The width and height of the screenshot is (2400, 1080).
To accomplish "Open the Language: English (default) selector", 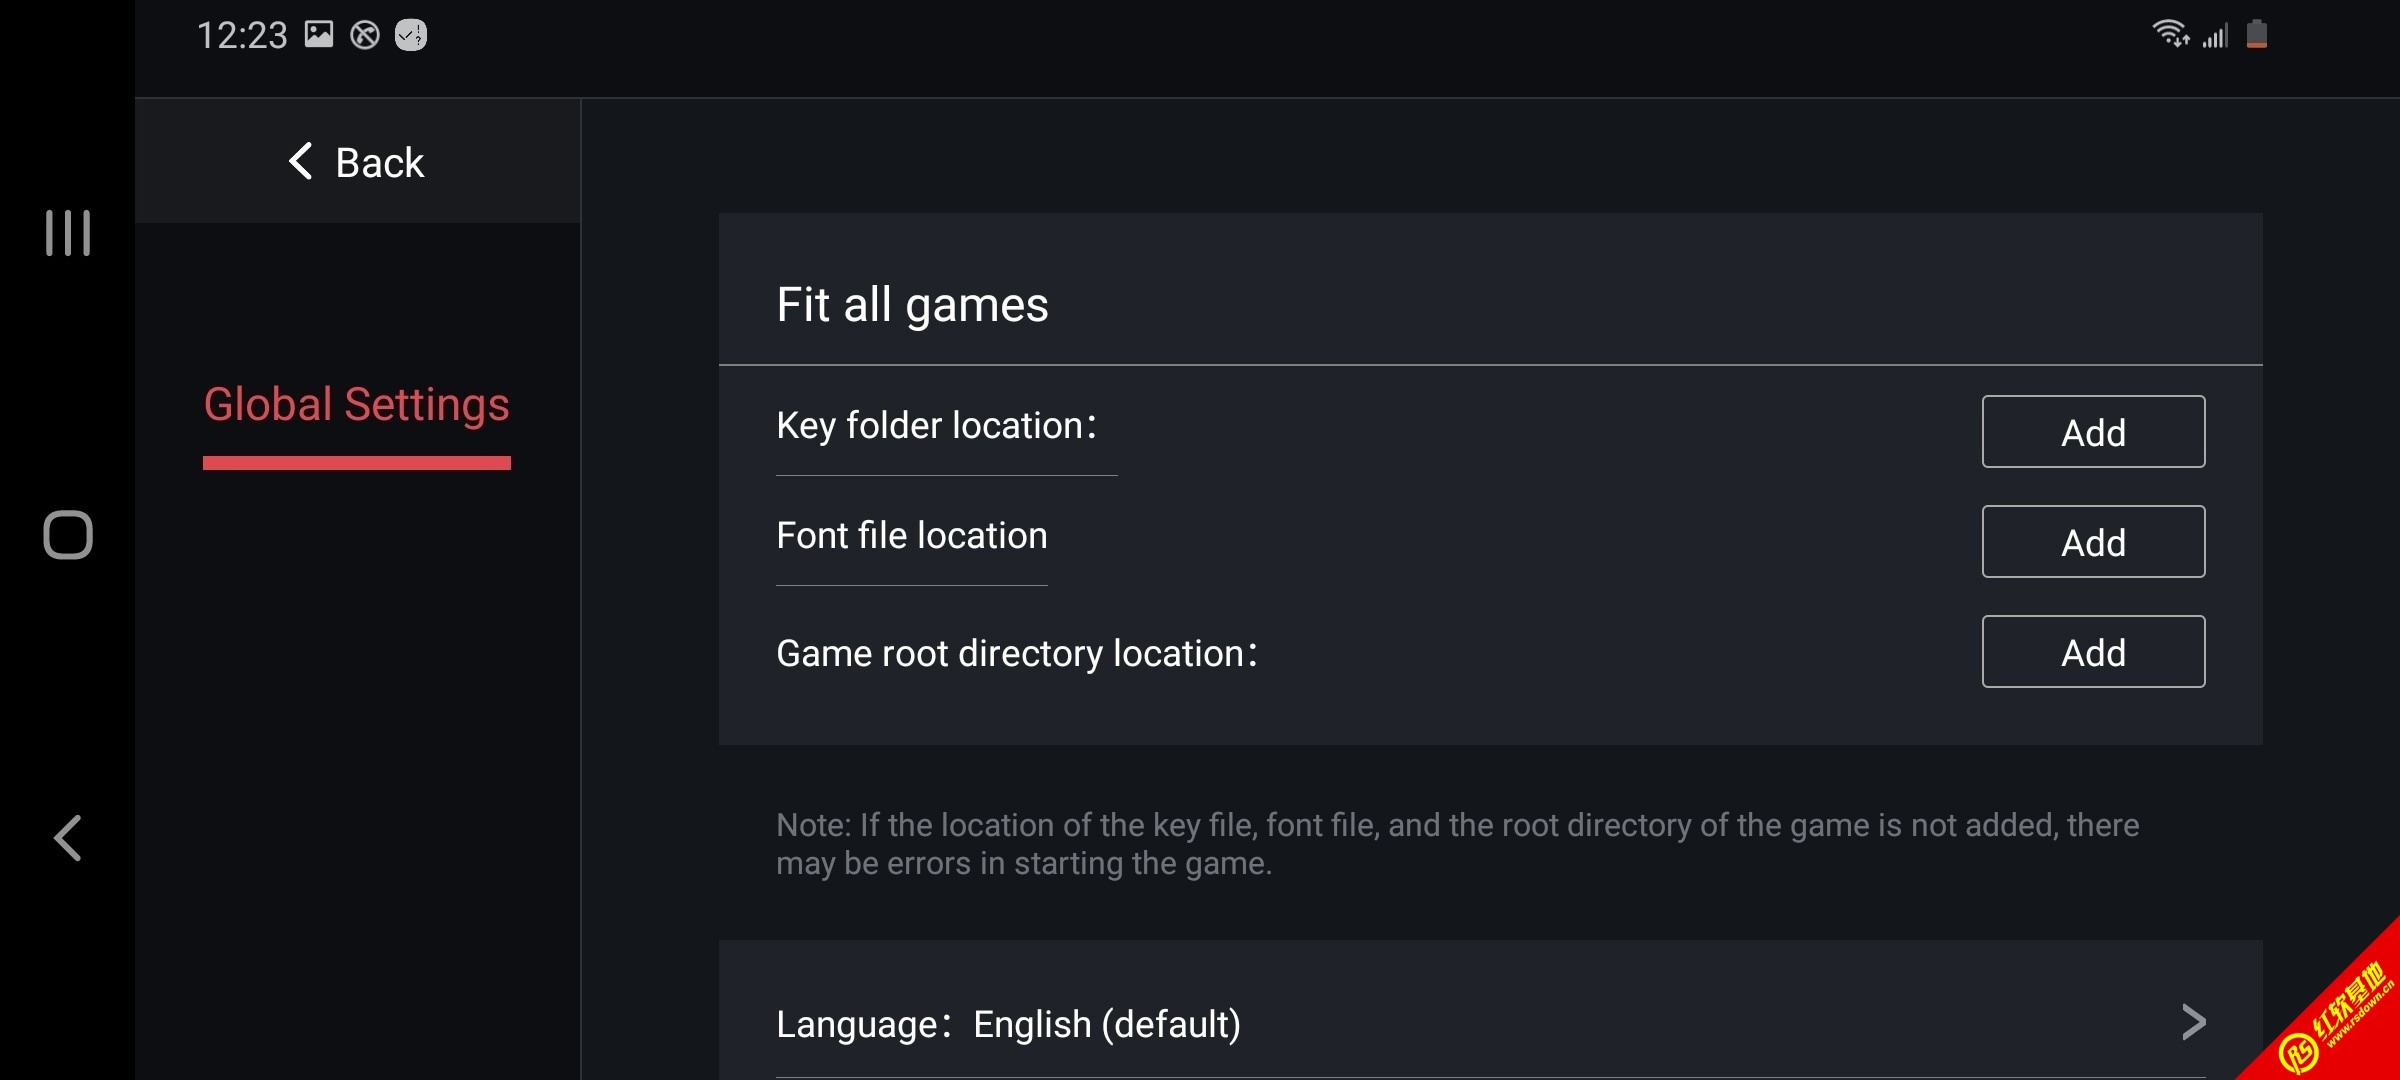I will click(1008, 1024).
